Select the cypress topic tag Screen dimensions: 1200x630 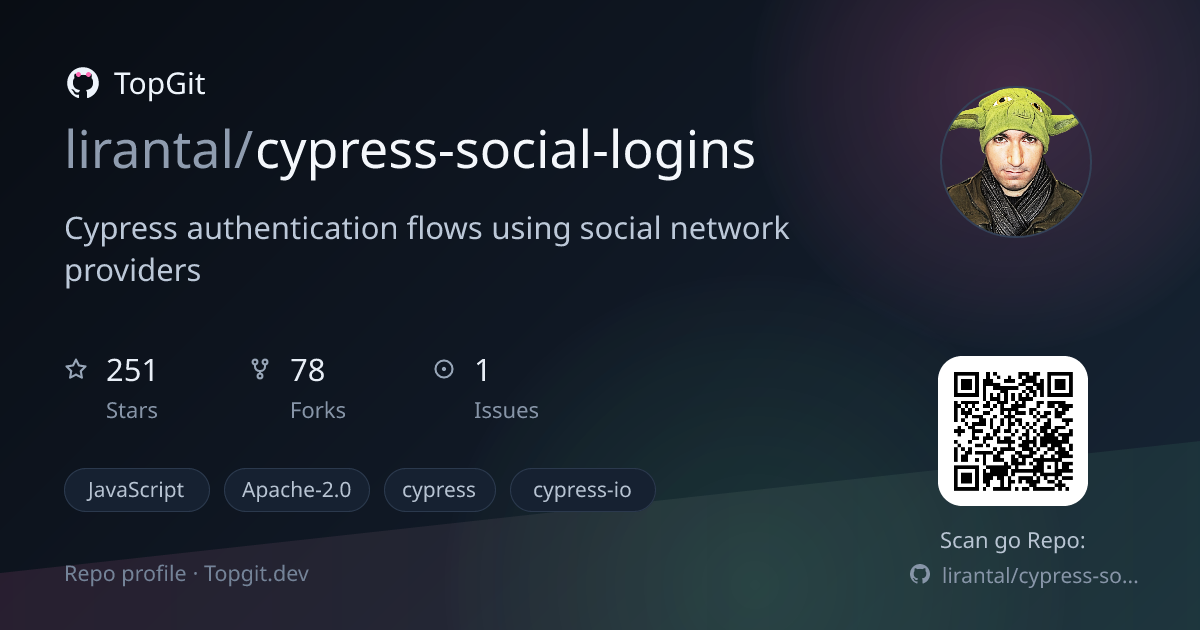[x=439, y=491]
